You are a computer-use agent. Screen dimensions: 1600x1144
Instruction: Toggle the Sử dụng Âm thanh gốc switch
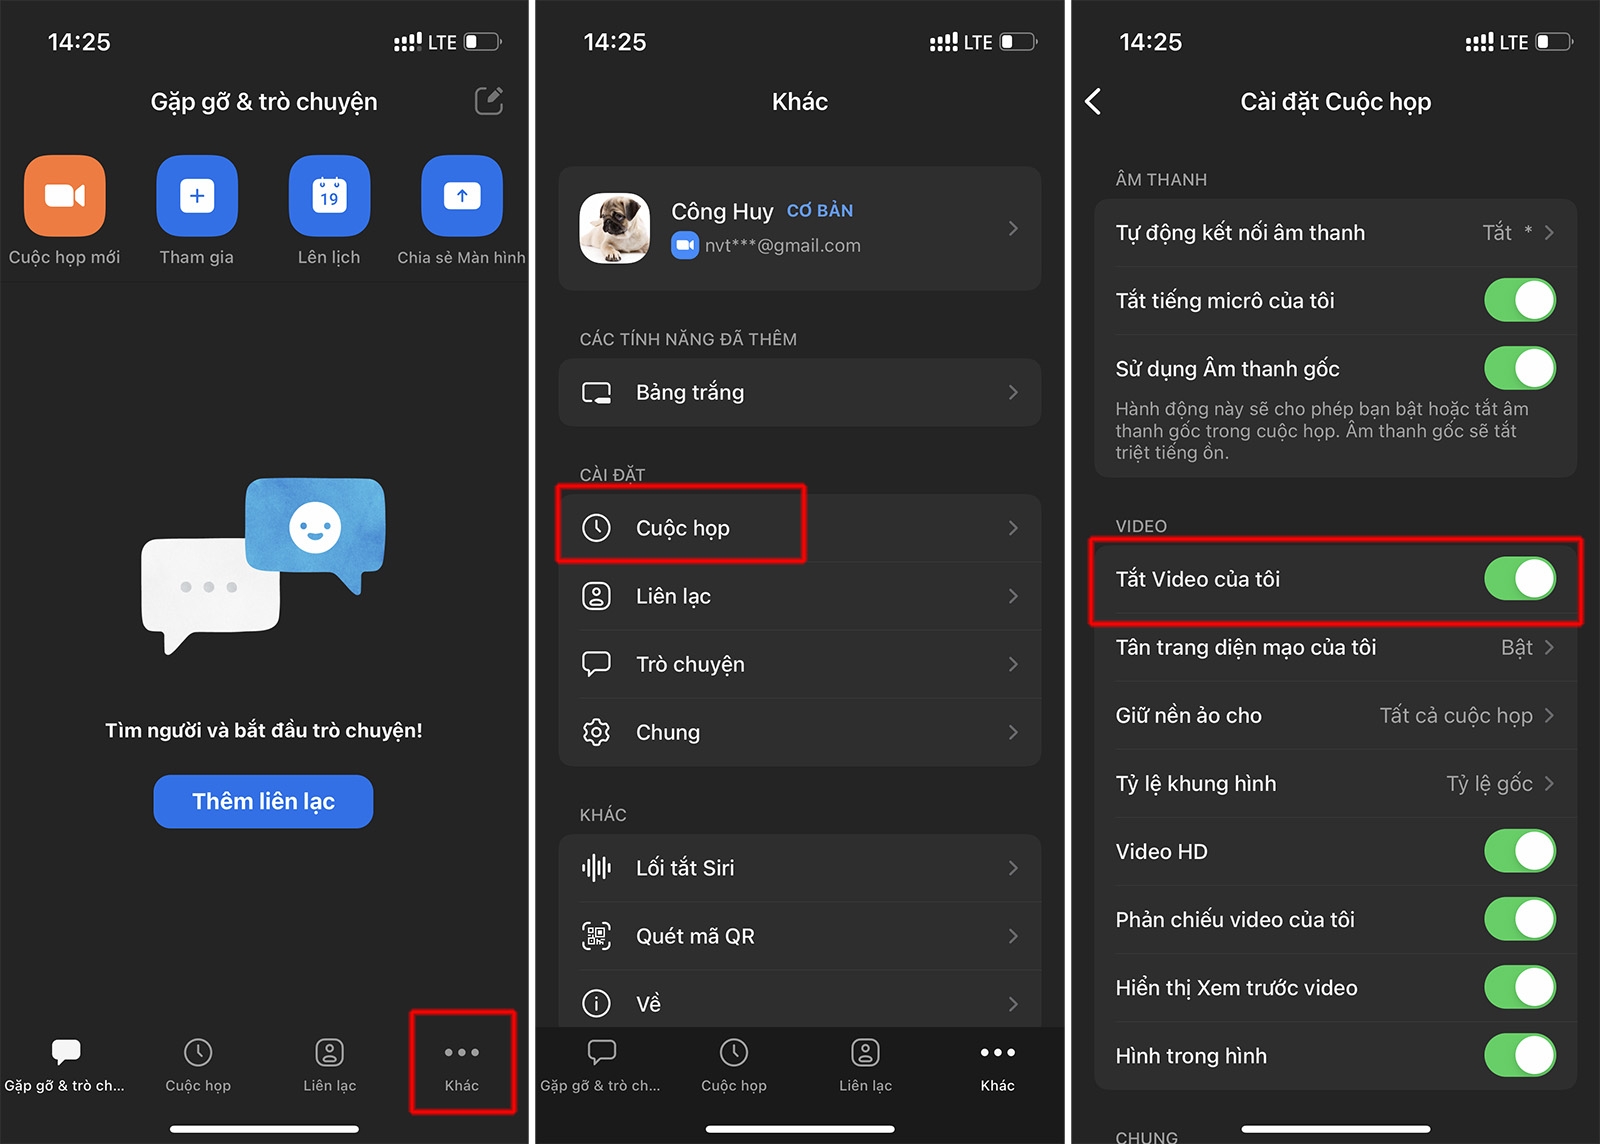(x=1520, y=368)
